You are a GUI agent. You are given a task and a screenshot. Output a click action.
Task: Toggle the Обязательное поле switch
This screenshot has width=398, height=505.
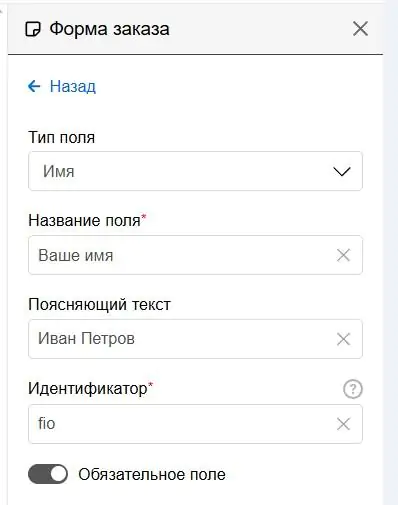click(48, 474)
